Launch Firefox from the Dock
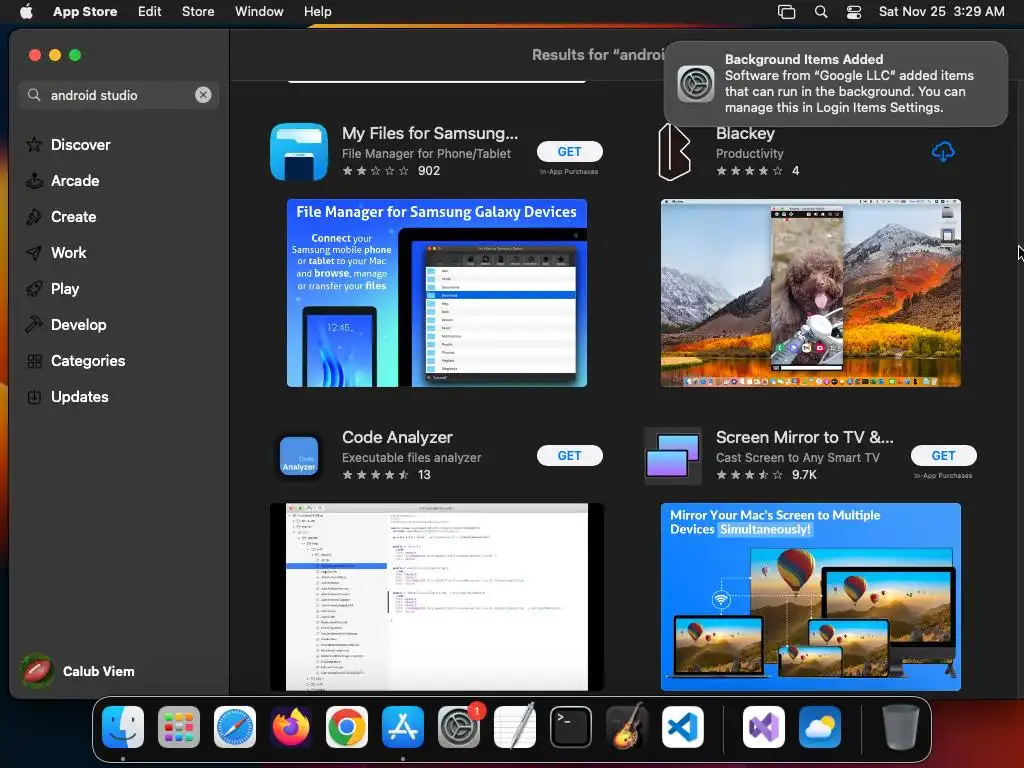1024x768 pixels. (291, 727)
